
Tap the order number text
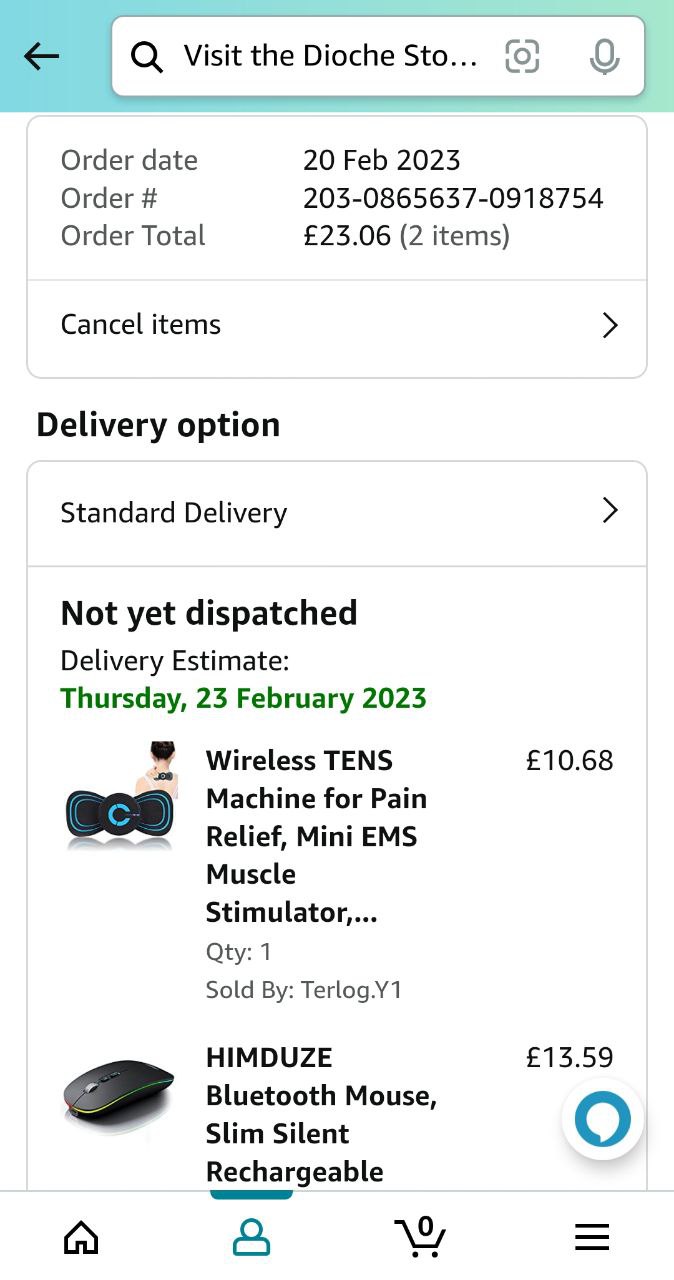pos(453,198)
